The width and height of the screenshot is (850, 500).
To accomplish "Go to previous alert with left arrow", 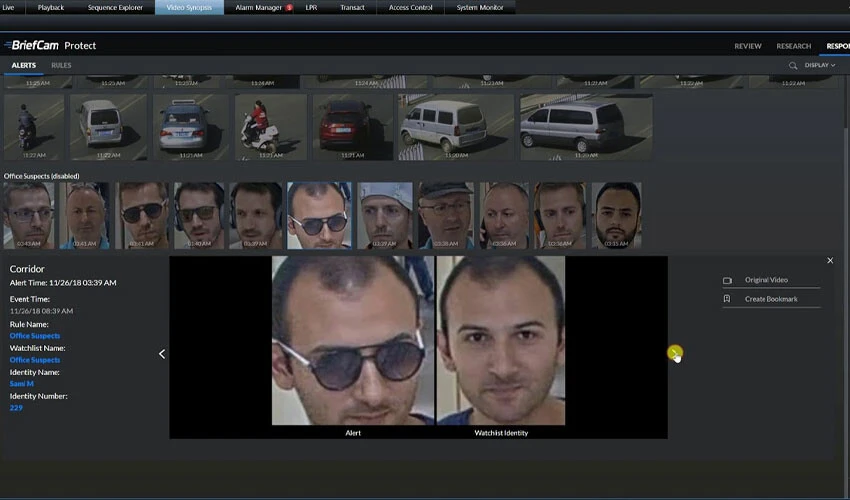I will [x=162, y=354].
